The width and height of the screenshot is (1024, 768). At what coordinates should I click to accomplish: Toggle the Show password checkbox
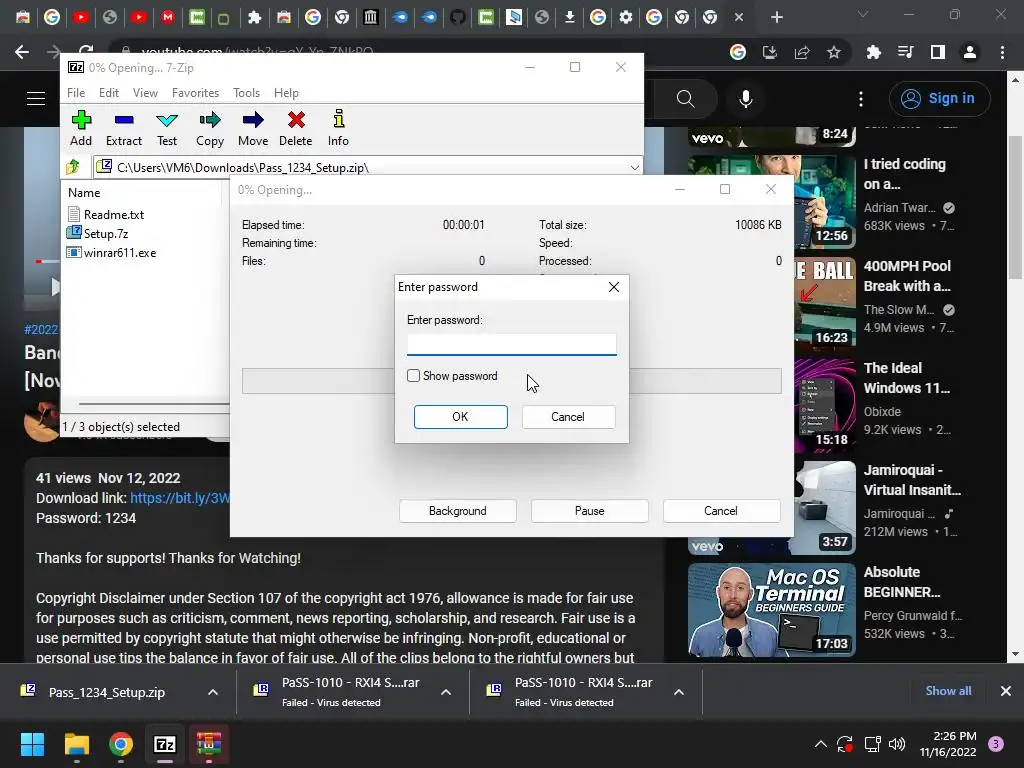413,376
